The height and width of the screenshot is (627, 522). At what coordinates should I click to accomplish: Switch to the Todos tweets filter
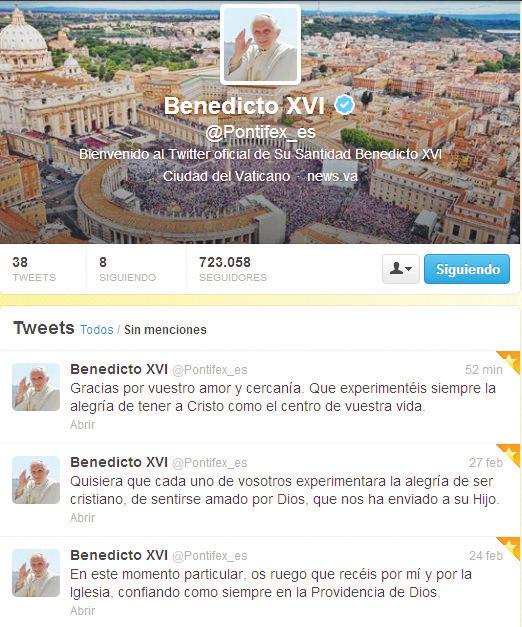tap(97, 330)
